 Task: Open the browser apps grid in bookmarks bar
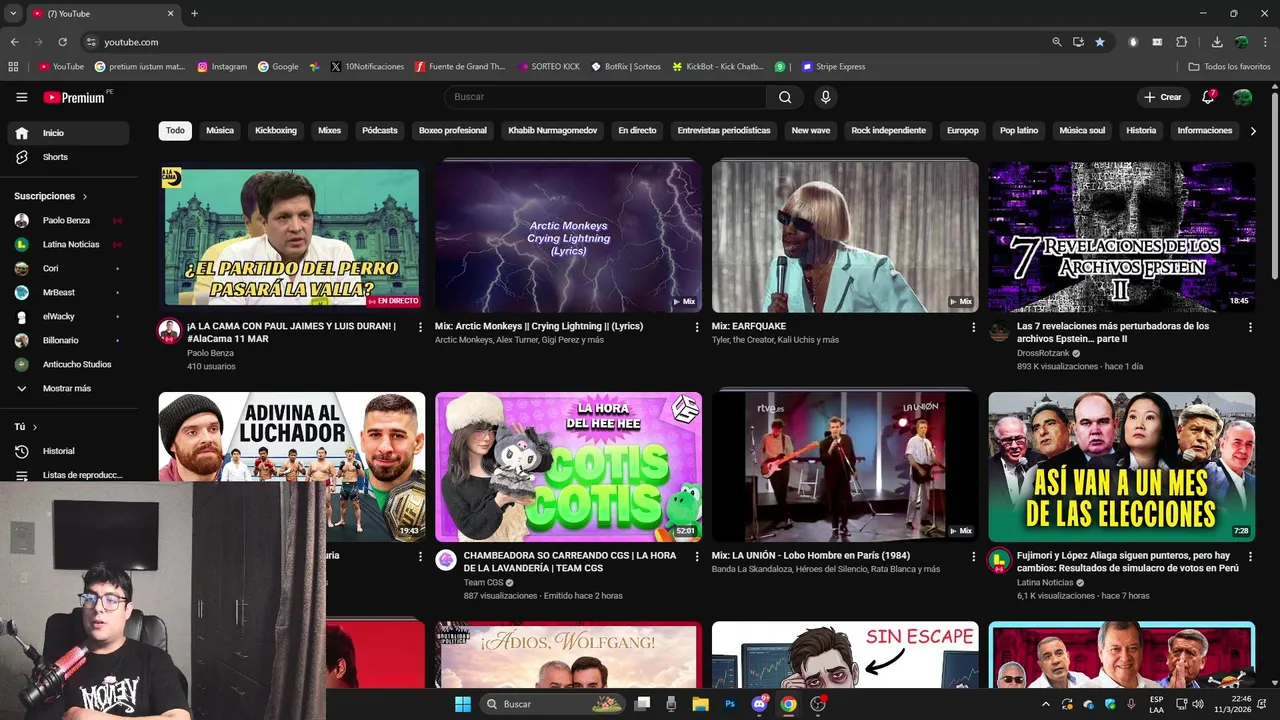[13, 67]
